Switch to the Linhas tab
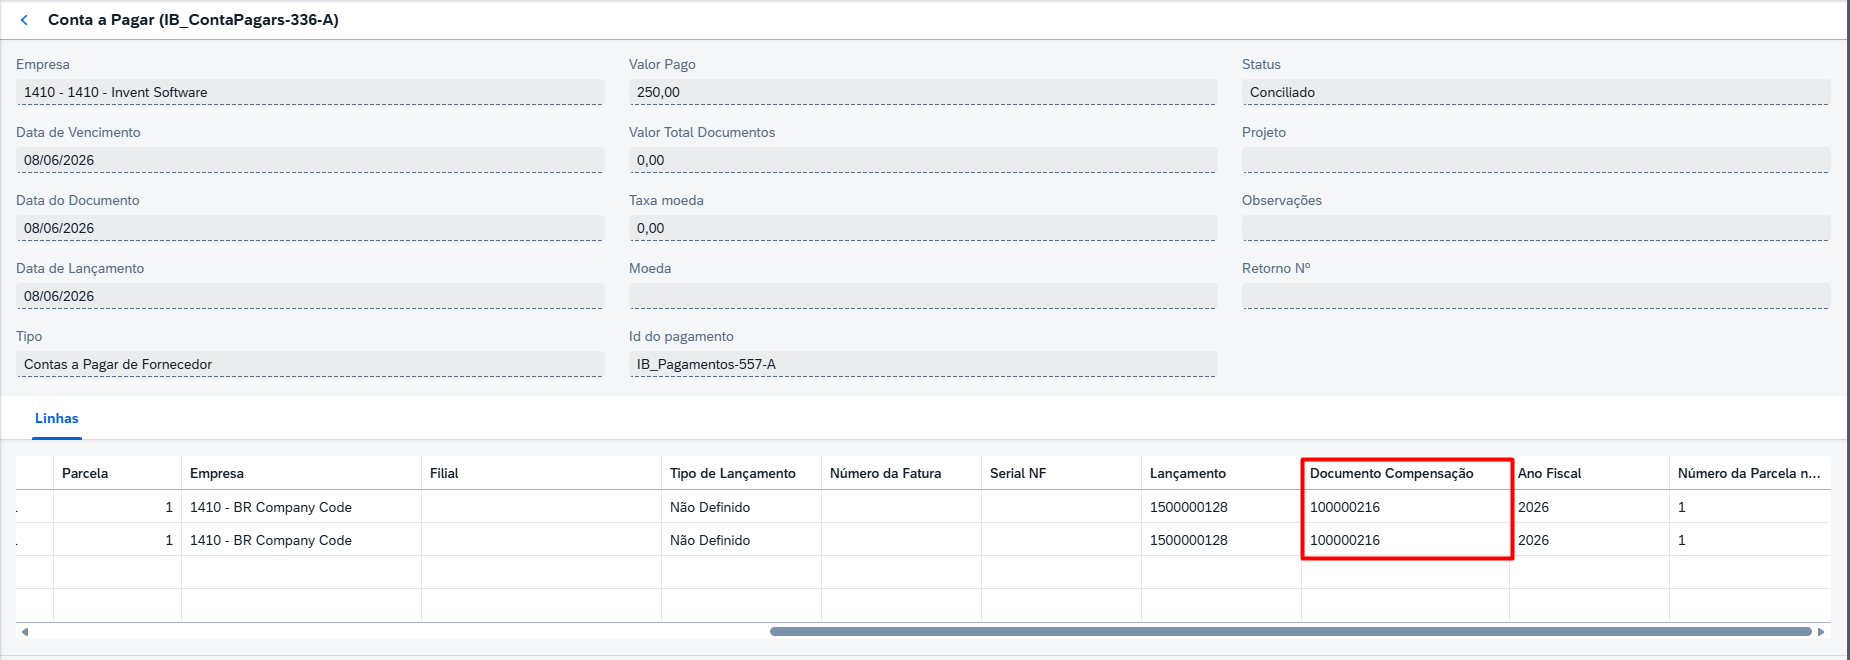1850x660 pixels. pos(57,419)
